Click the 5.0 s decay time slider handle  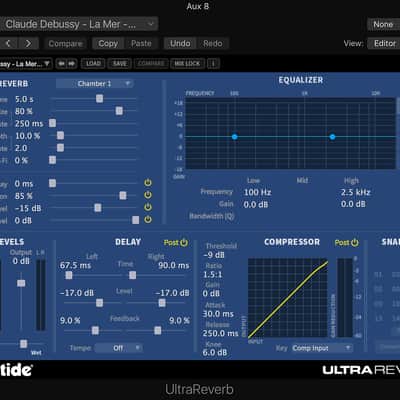pyautogui.click(x=99, y=98)
